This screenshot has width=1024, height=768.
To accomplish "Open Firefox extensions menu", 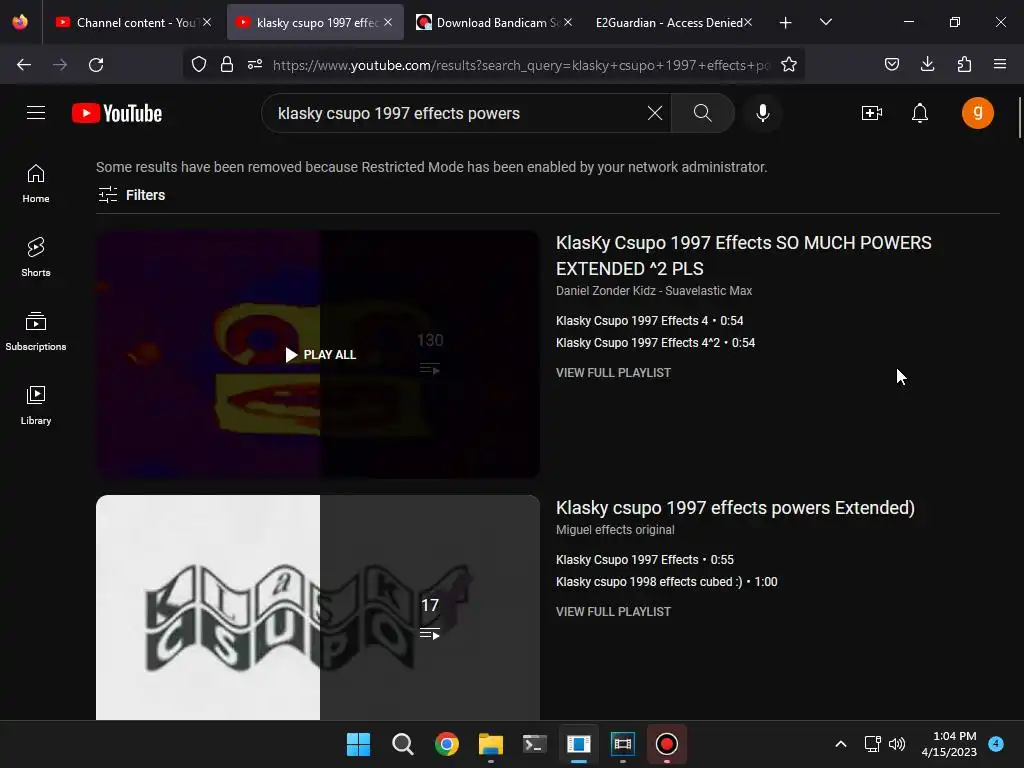I will pos(964,64).
